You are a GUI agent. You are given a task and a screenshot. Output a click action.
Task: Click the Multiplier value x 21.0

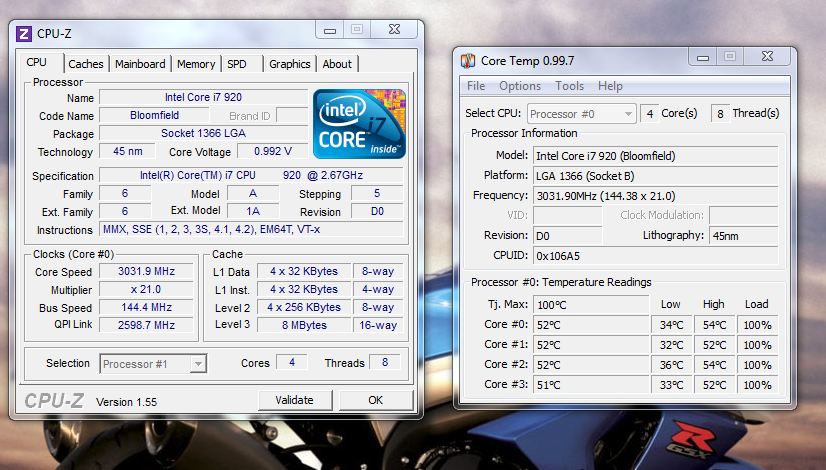point(146,289)
